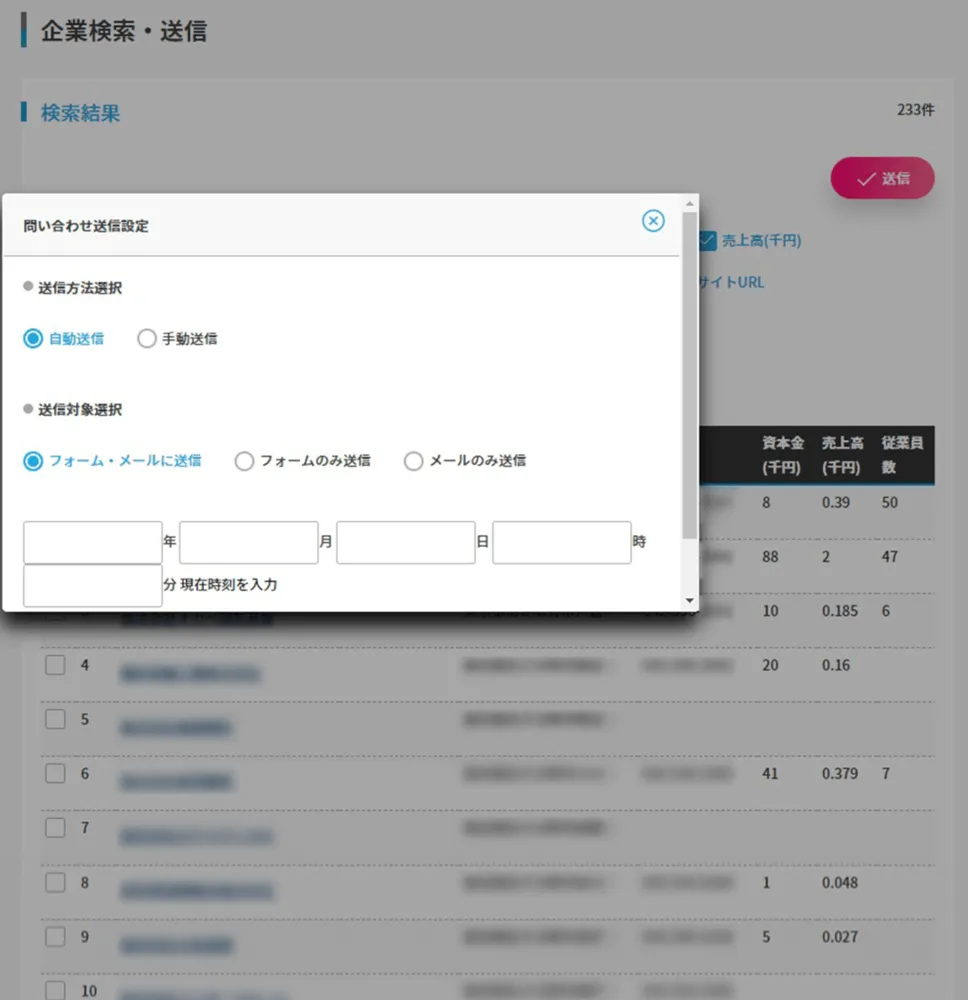
Task: Focus the 年 (year) input field
Action: 92,542
